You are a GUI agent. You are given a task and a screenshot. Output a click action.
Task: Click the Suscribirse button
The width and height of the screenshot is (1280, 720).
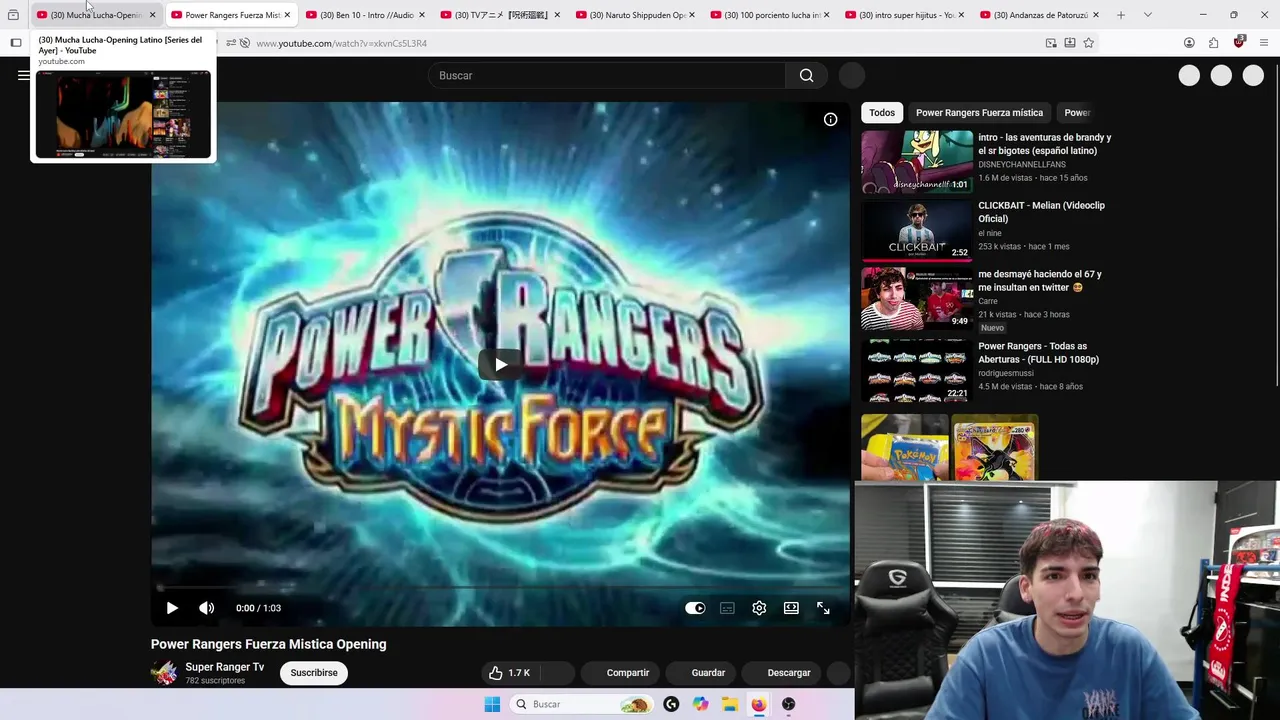coord(314,673)
